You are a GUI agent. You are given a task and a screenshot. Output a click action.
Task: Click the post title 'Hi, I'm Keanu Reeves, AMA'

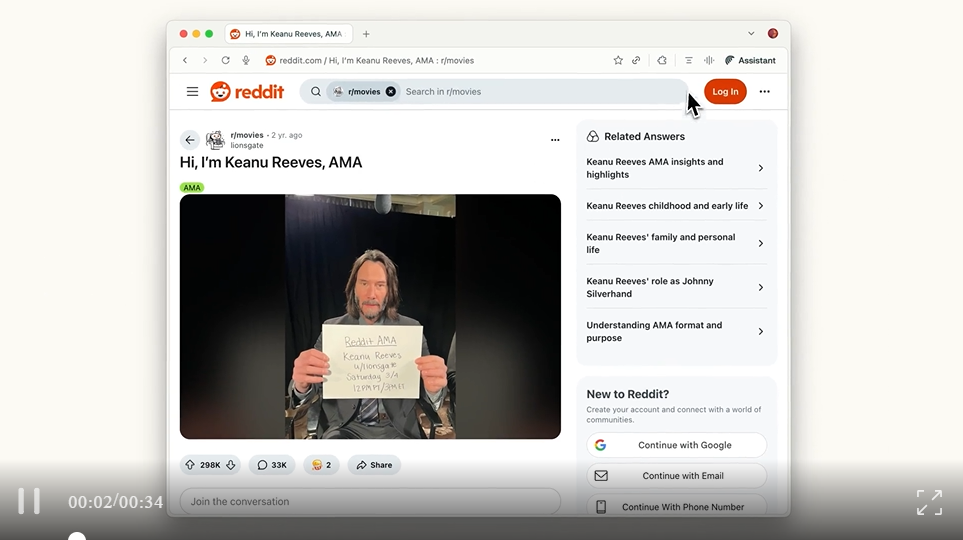pos(271,162)
